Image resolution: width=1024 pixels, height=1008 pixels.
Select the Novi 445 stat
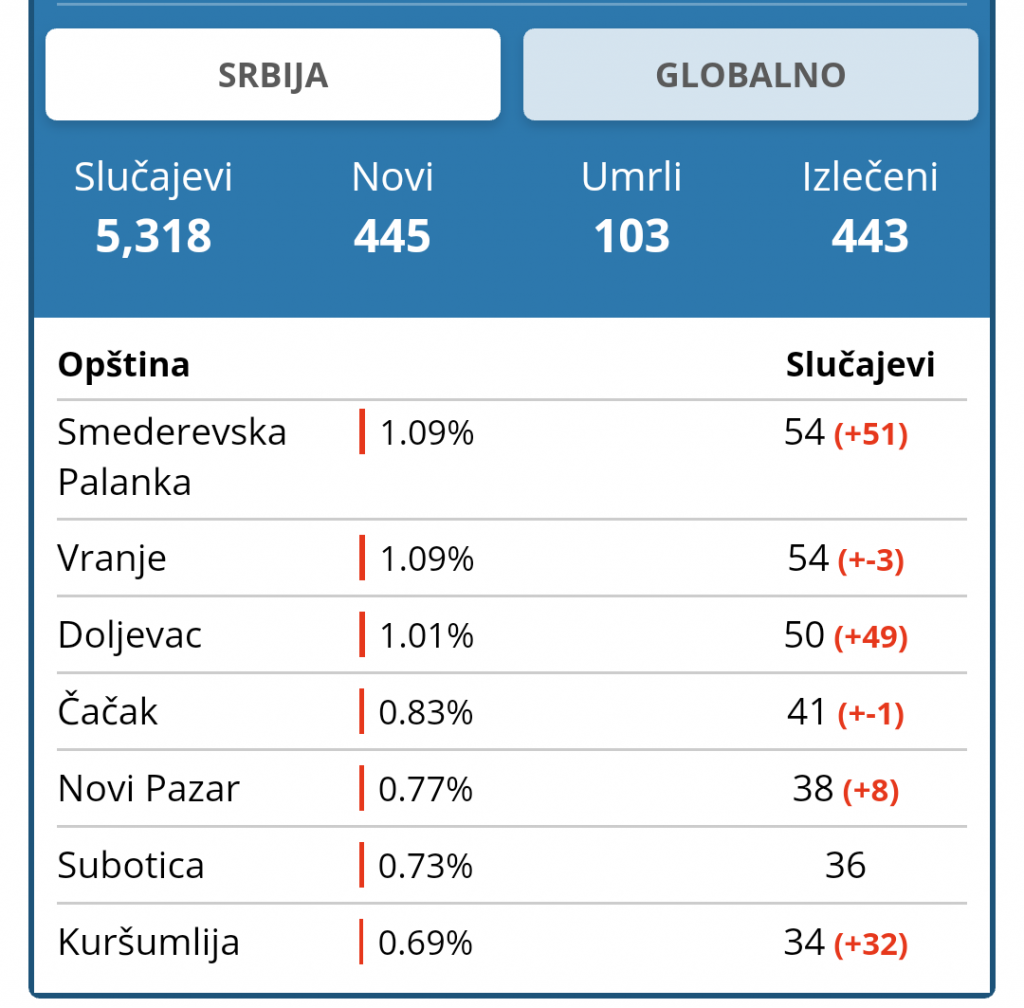coord(392,207)
